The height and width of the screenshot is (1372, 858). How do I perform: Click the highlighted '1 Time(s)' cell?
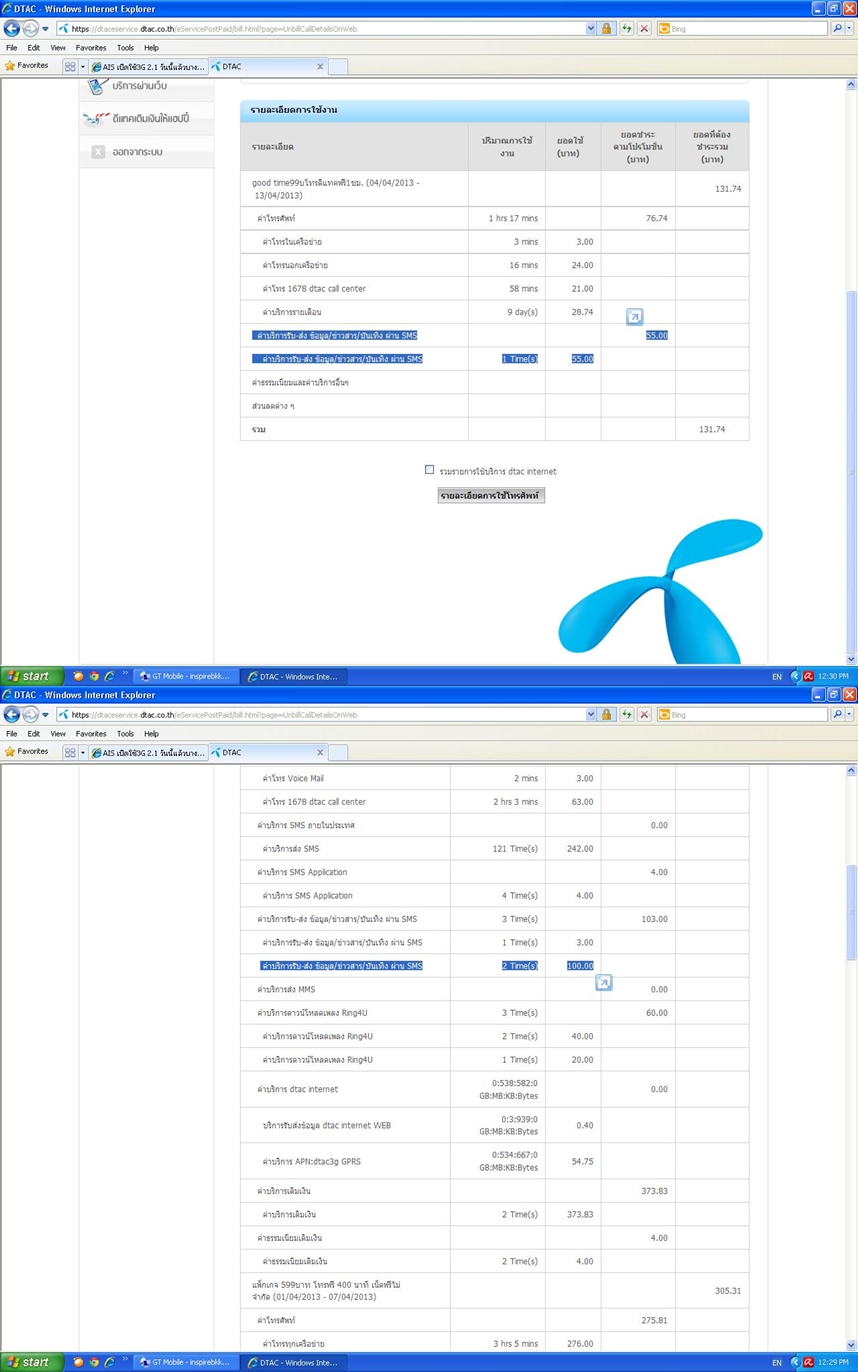tap(520, 358)
